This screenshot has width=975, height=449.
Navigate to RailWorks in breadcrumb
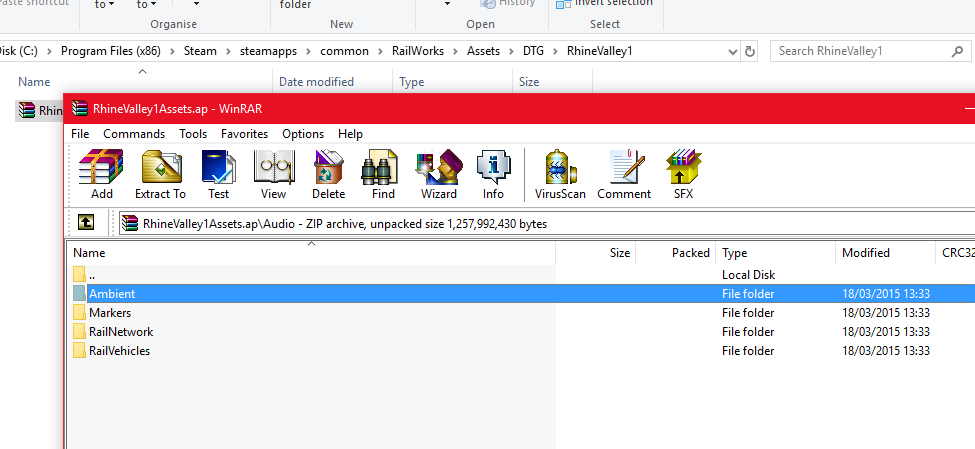click(418, 51)
